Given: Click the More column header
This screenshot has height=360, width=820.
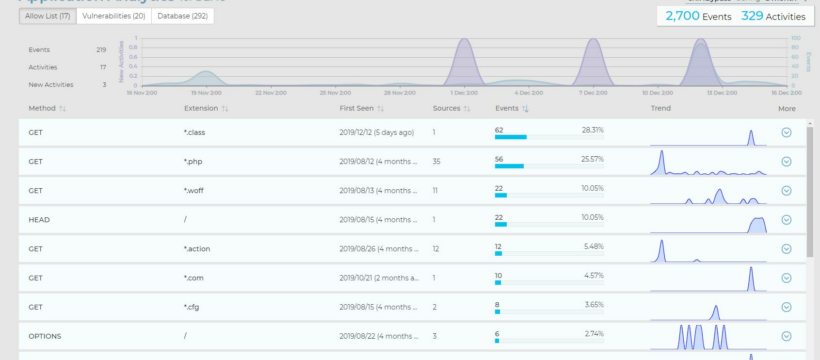Looking at the screenshot, I should click(x=787, y=108).
